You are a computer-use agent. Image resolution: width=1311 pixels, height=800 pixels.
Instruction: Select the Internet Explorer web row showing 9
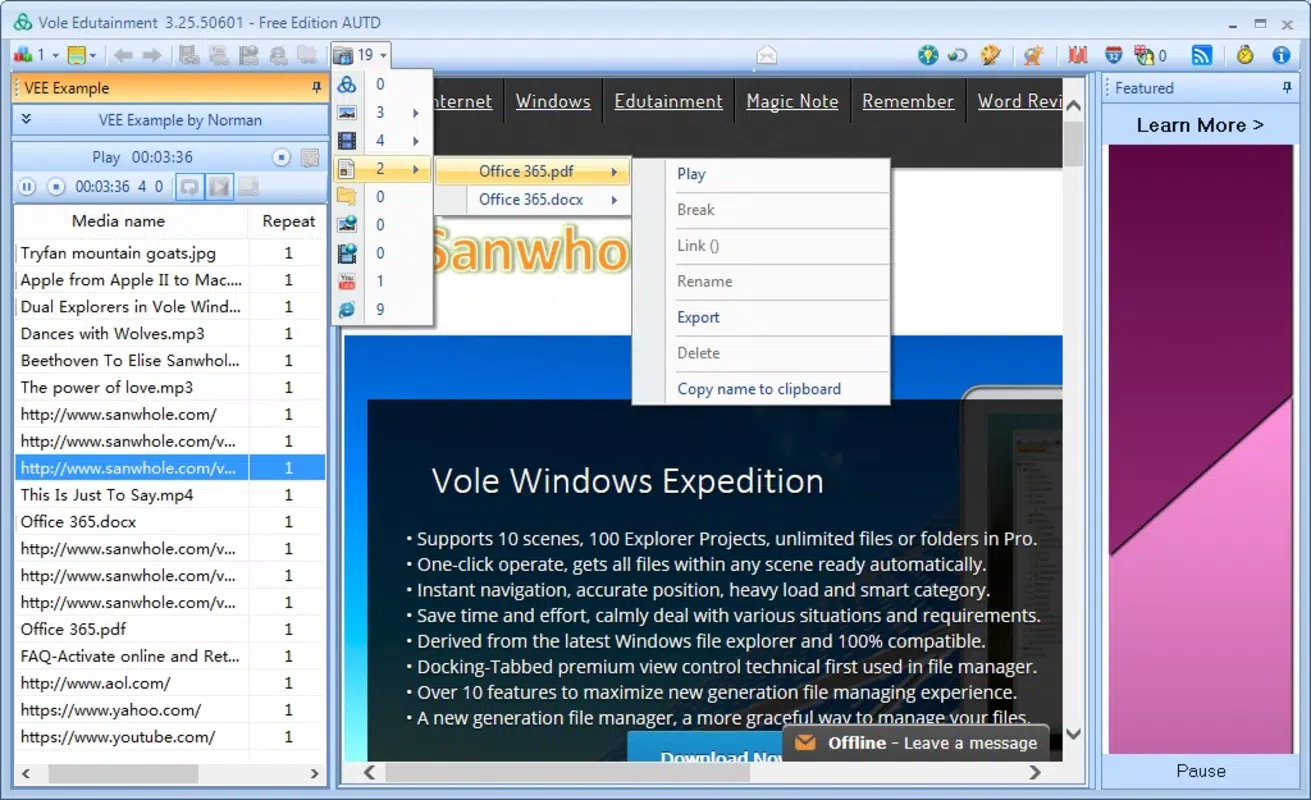382,309
